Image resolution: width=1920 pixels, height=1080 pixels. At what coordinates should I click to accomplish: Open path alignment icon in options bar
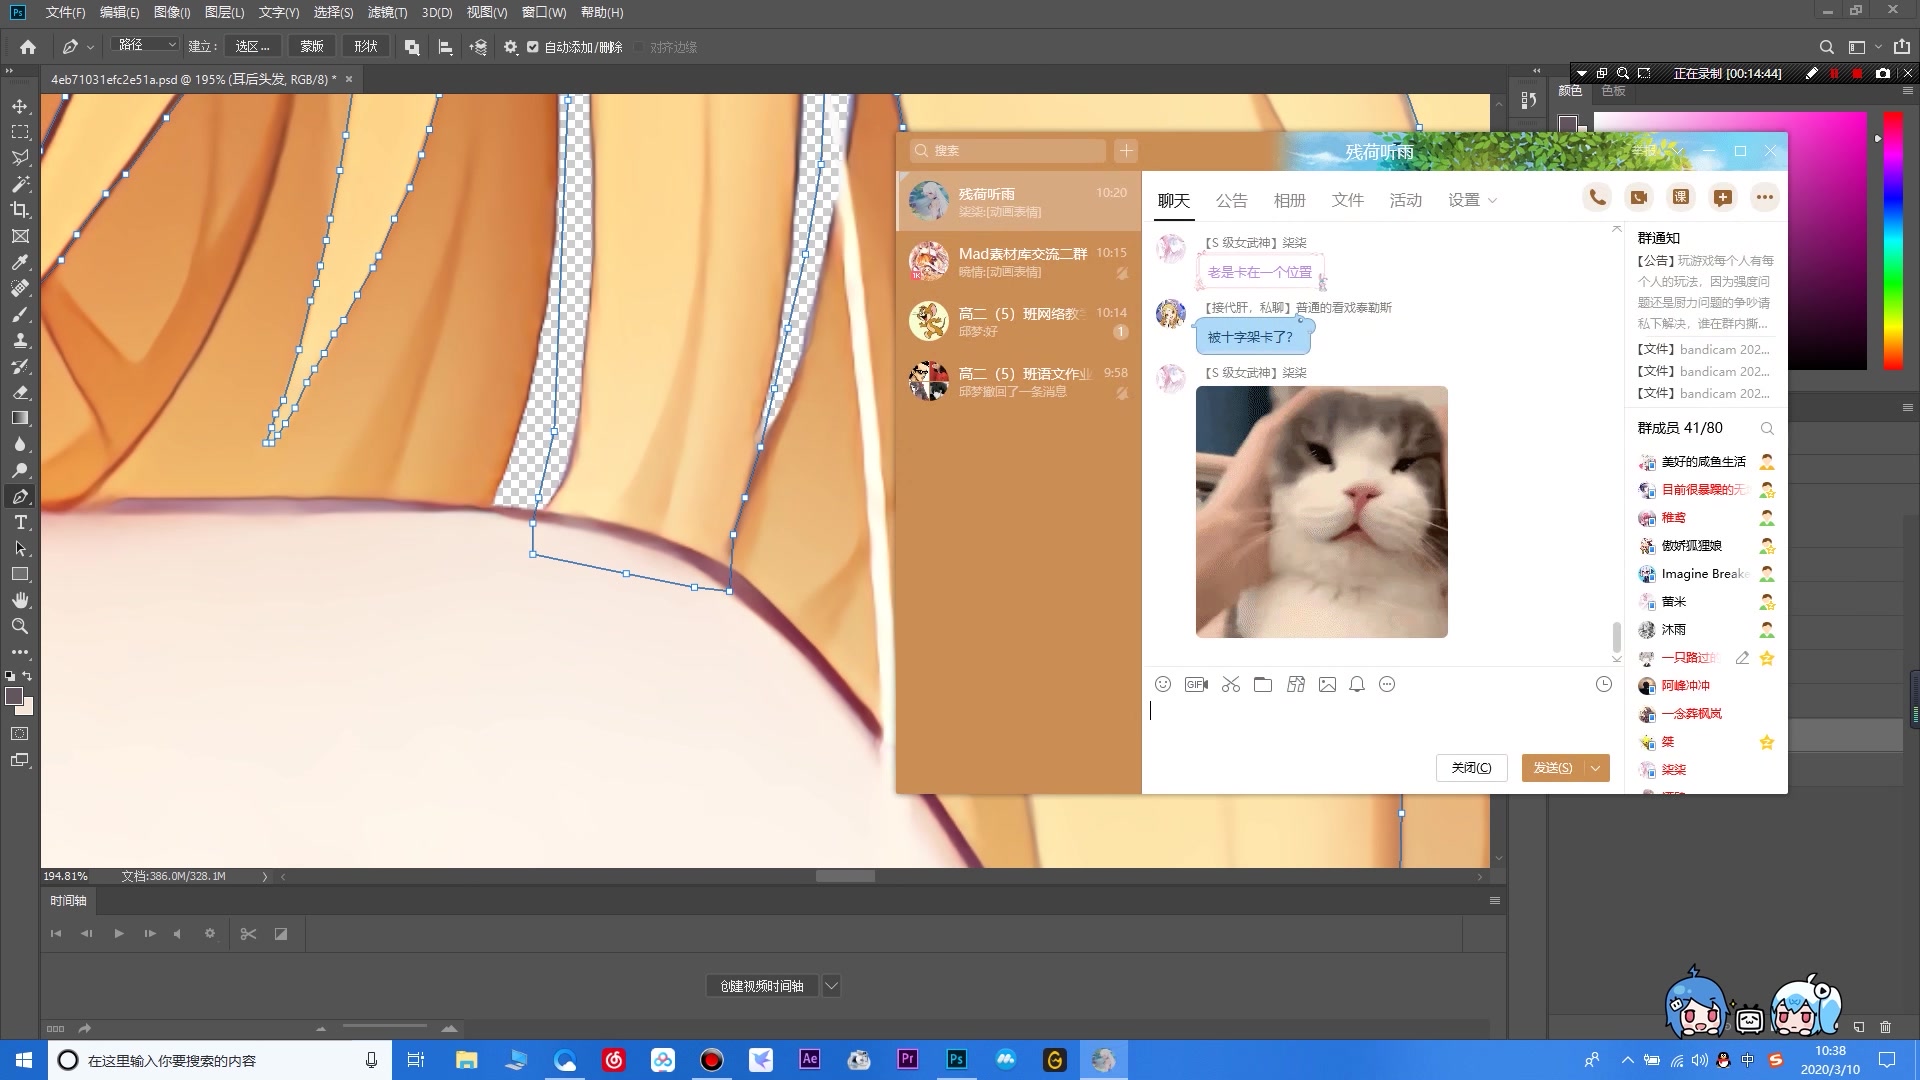[445, 47]
